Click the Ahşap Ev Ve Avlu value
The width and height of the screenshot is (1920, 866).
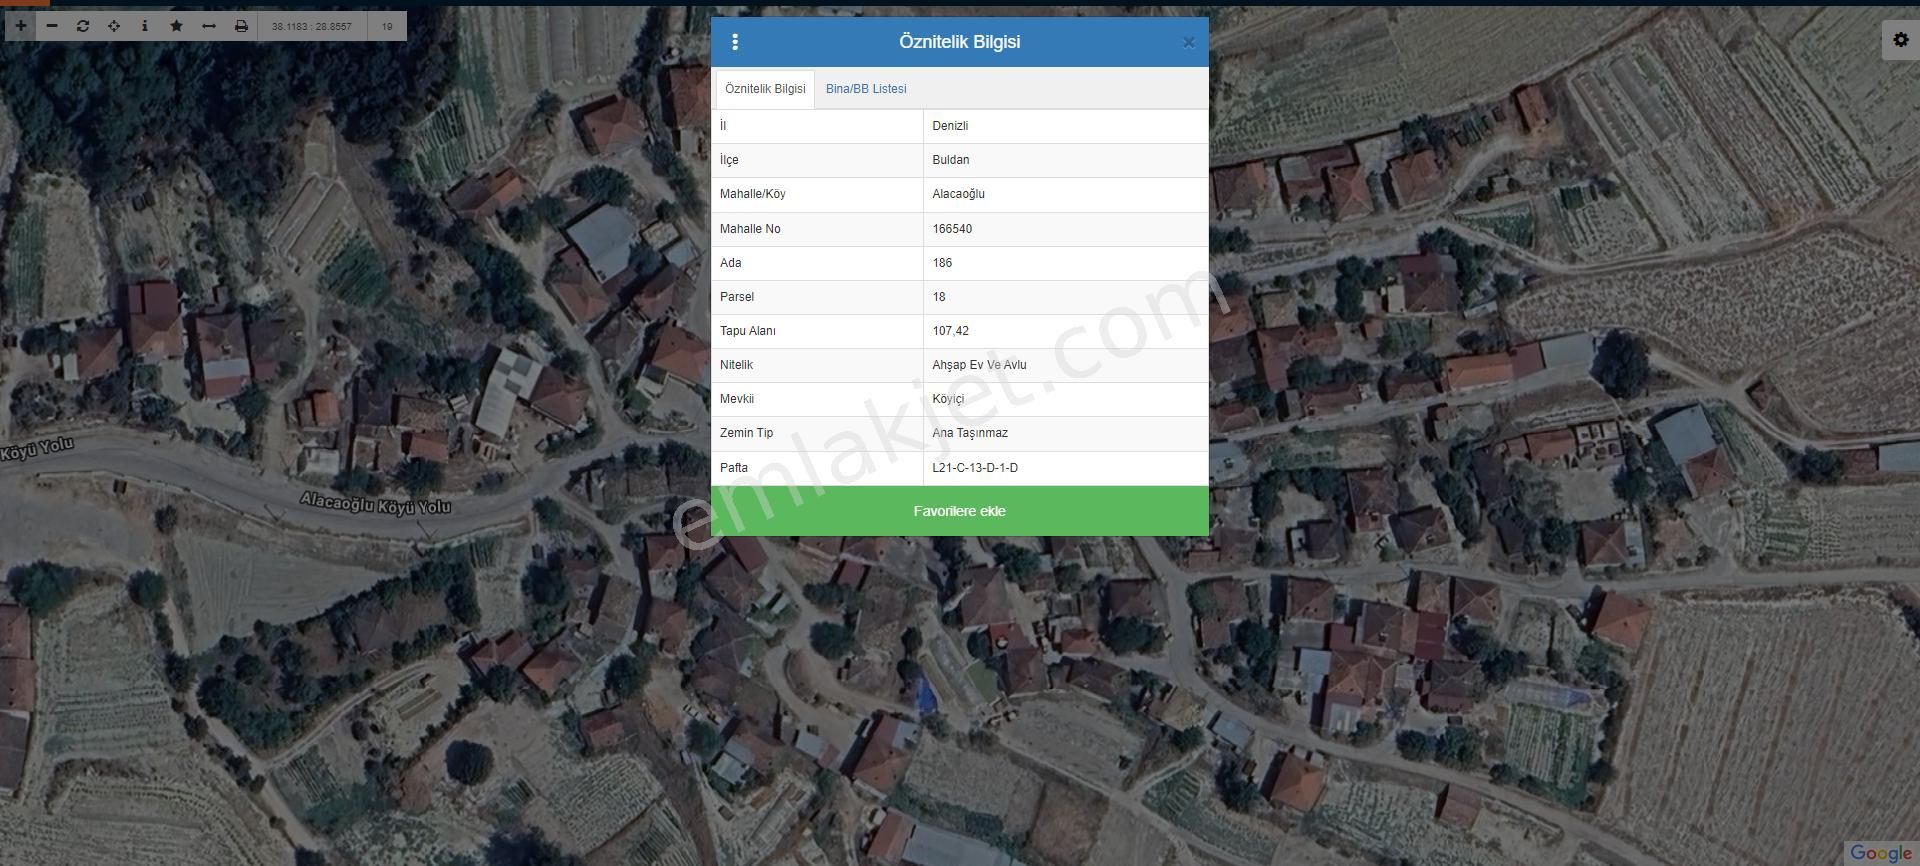(979, 365)
